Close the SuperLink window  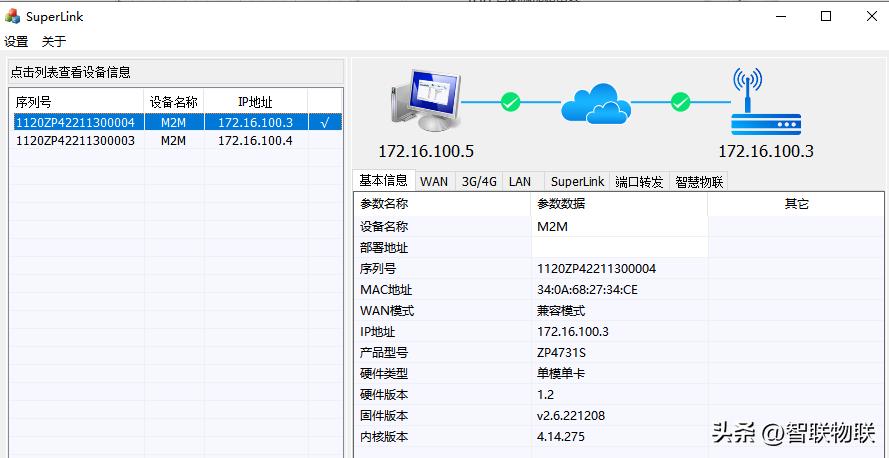[x=872, y=16]
